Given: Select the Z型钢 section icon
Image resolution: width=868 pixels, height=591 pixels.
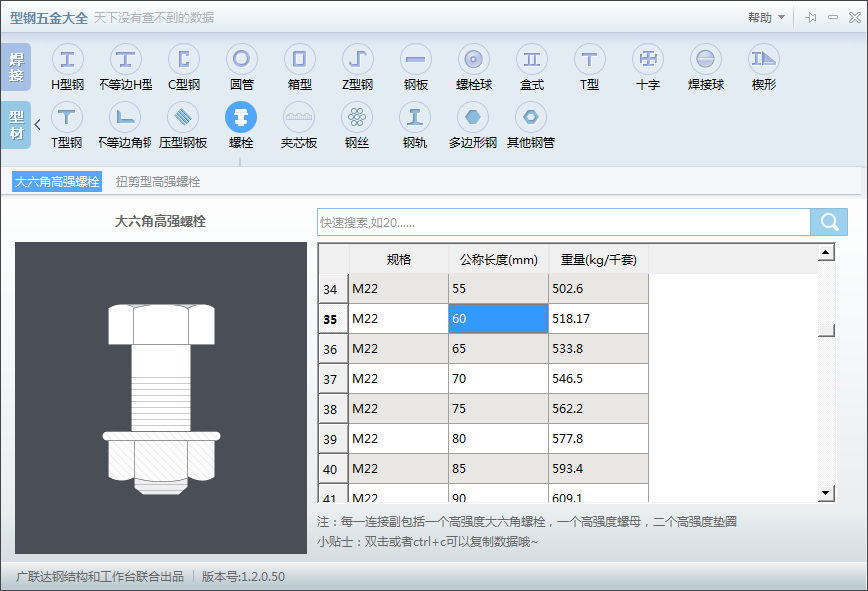Looking at the screenshot, I should 358,59.
